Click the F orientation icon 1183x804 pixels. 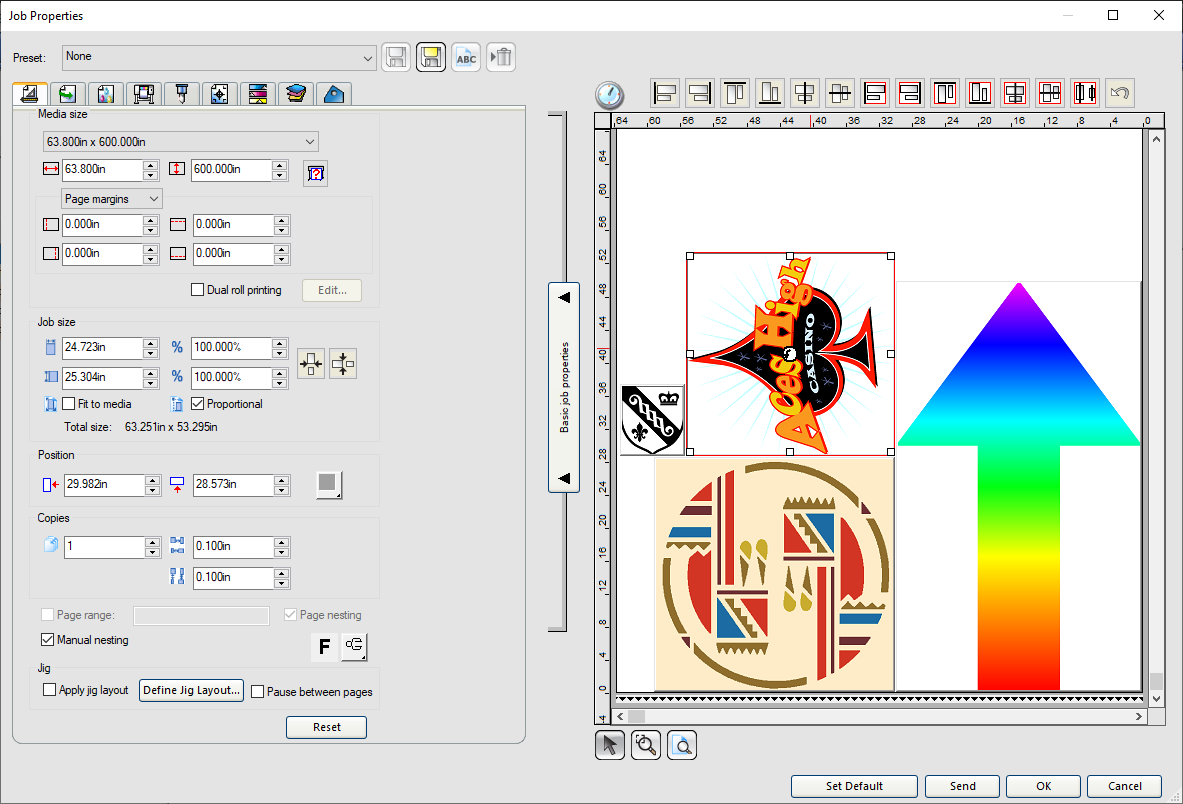(x=324, y=648)
